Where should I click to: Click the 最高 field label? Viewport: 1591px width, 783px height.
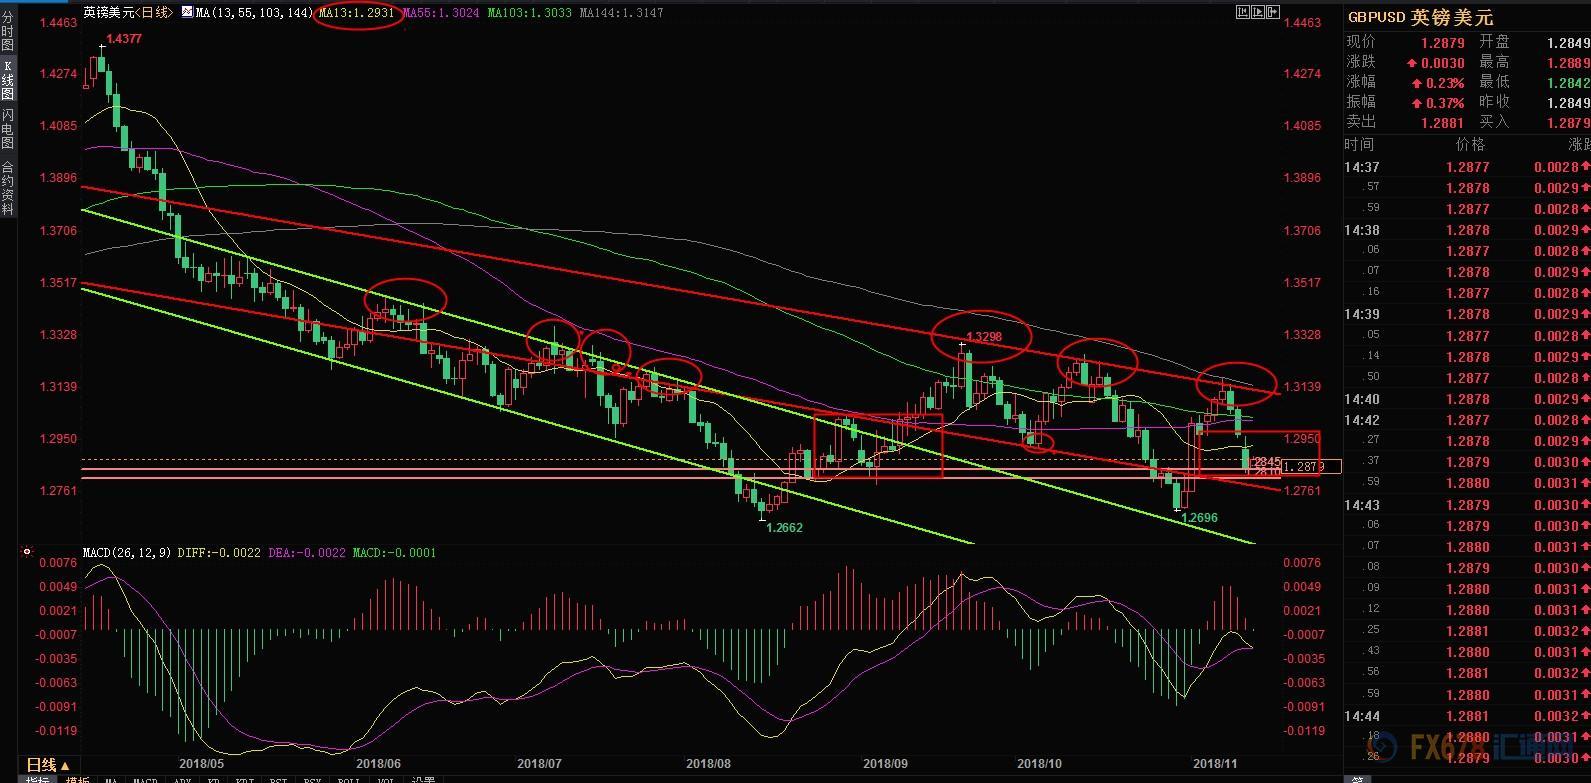[x=1495, y=62]
